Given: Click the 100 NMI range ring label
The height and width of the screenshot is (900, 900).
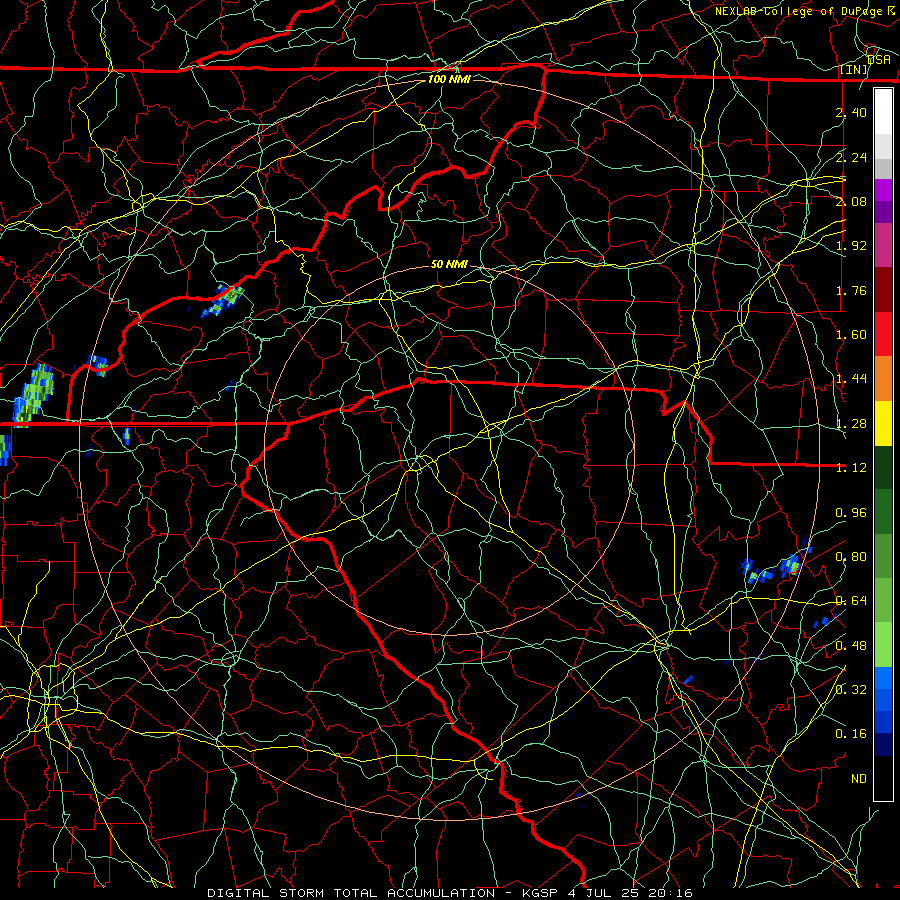Looking at the screenshot, I should tap(449, 79).
